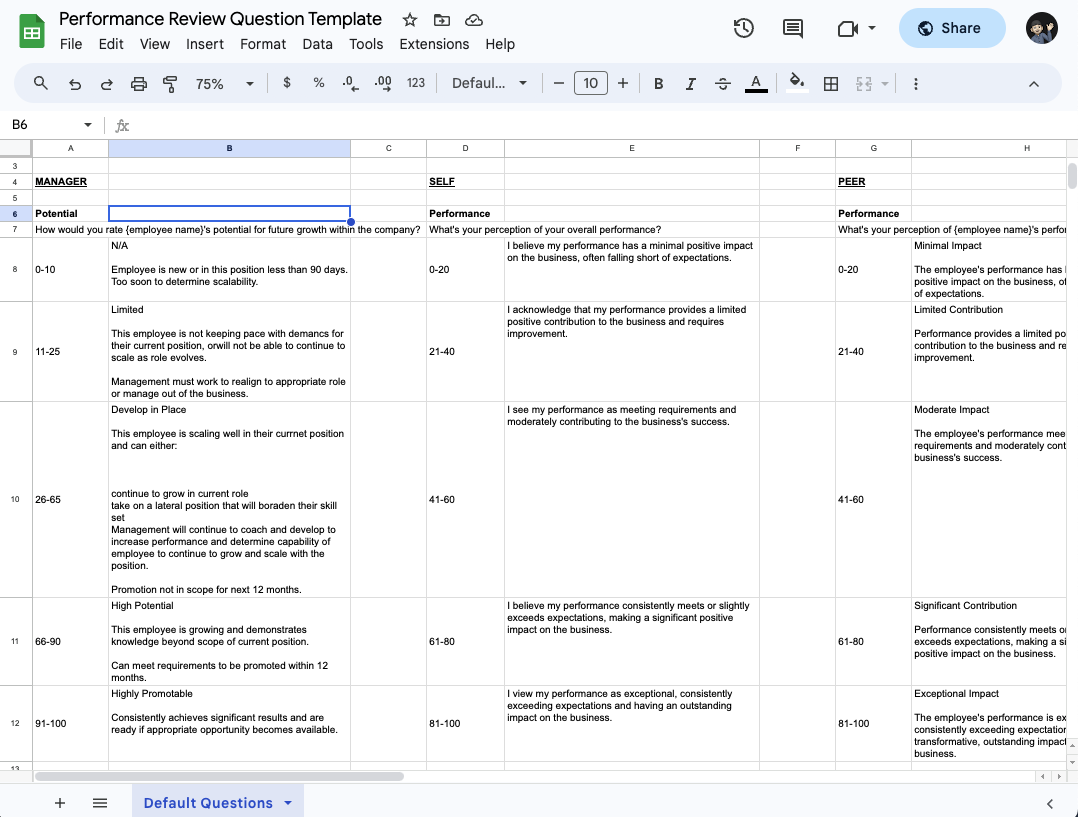Image resolution: width=1078 pixels, height=817 pixels.
Task: Open the Extensions menu
Action: tap(434, 44)
